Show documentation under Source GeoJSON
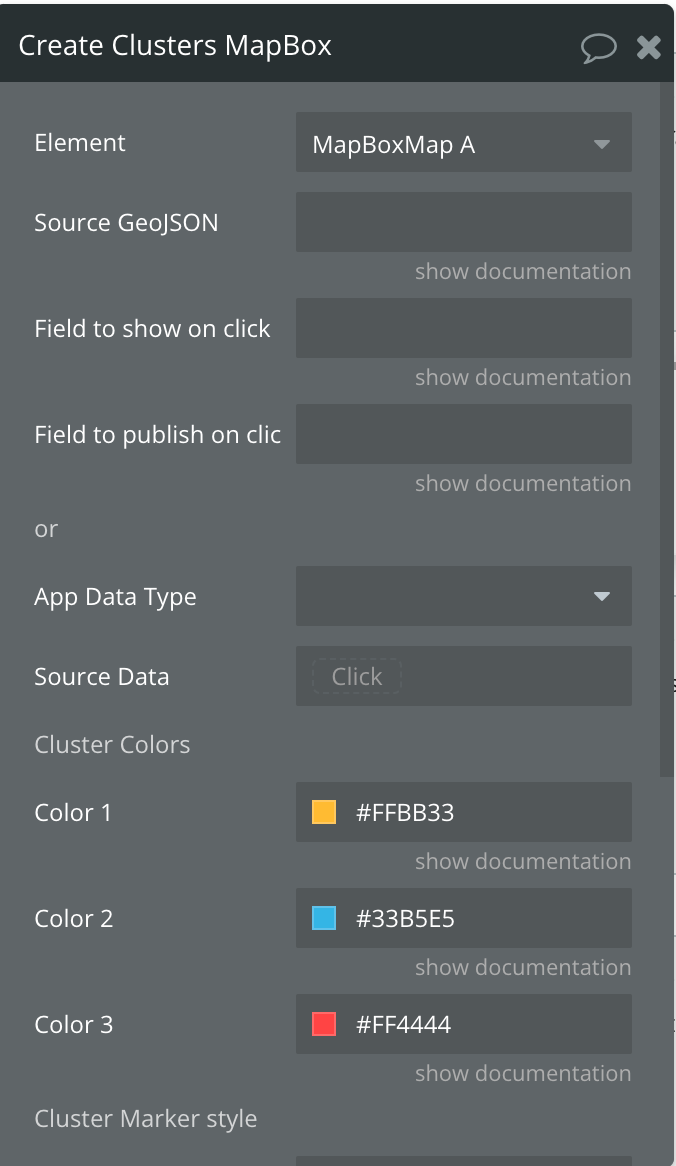The width and height of the screenshot is (676, 1166). tap(523, 271)
